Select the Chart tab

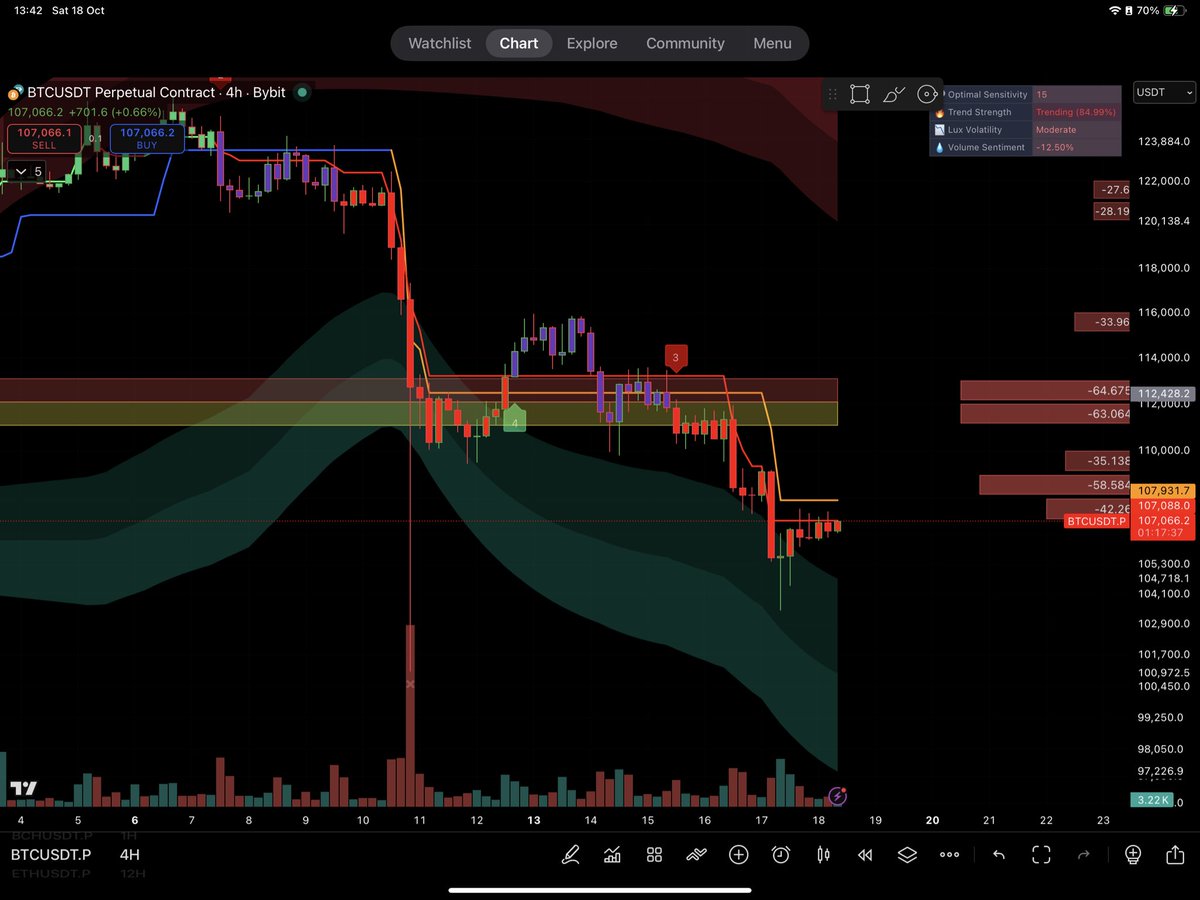519,43
